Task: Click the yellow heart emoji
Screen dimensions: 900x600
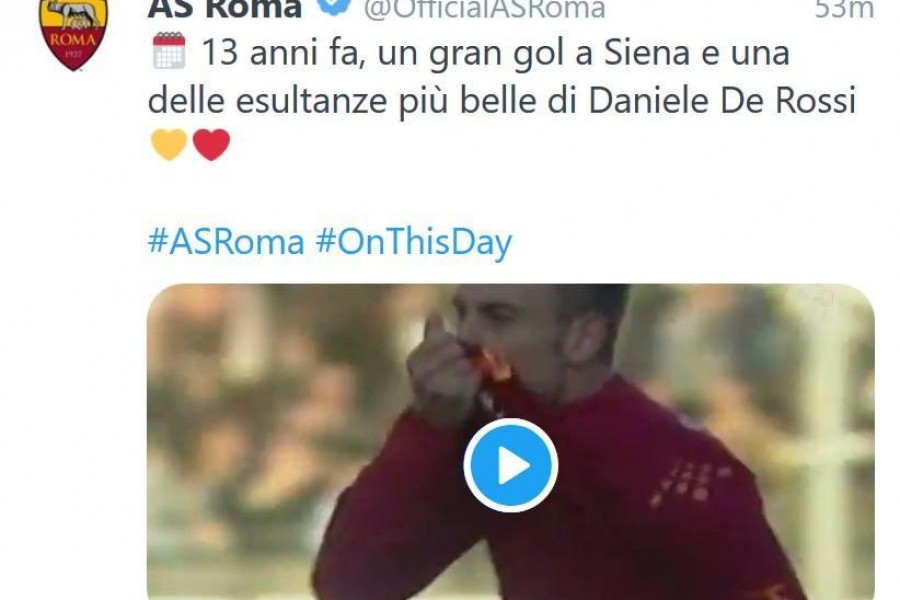Action: tap(169, 144)
